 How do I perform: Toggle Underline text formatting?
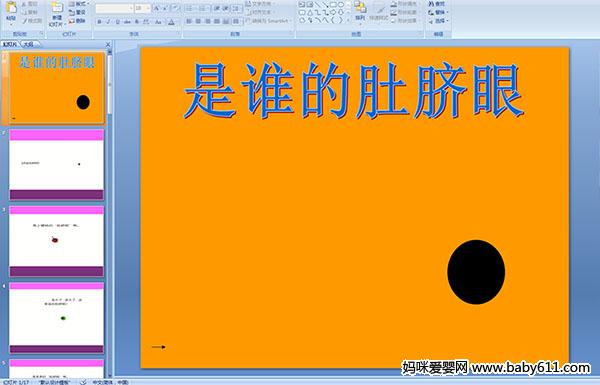[x=118, y=22]
